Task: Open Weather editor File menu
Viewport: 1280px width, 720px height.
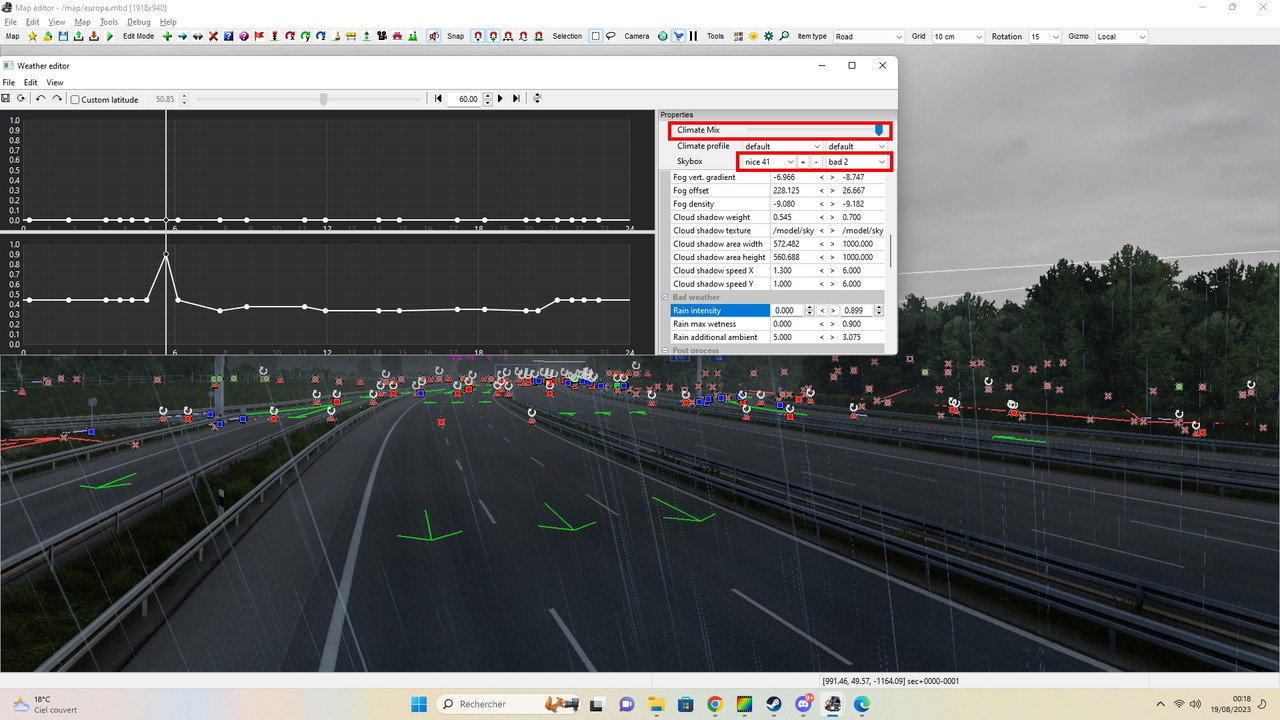Action: tap(8, 83)
